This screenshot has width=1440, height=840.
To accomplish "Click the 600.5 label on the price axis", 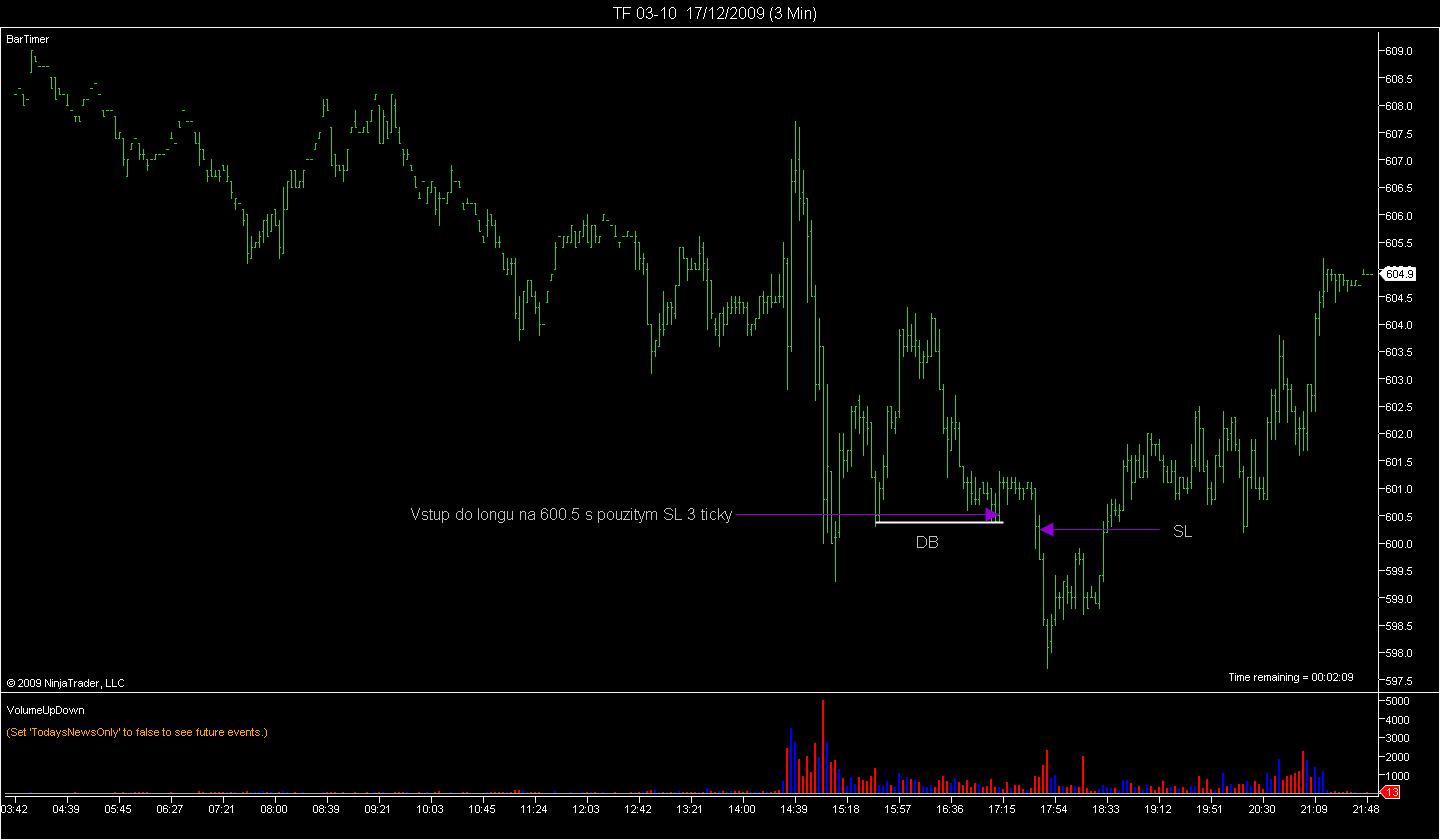I will pos(1398,517).
